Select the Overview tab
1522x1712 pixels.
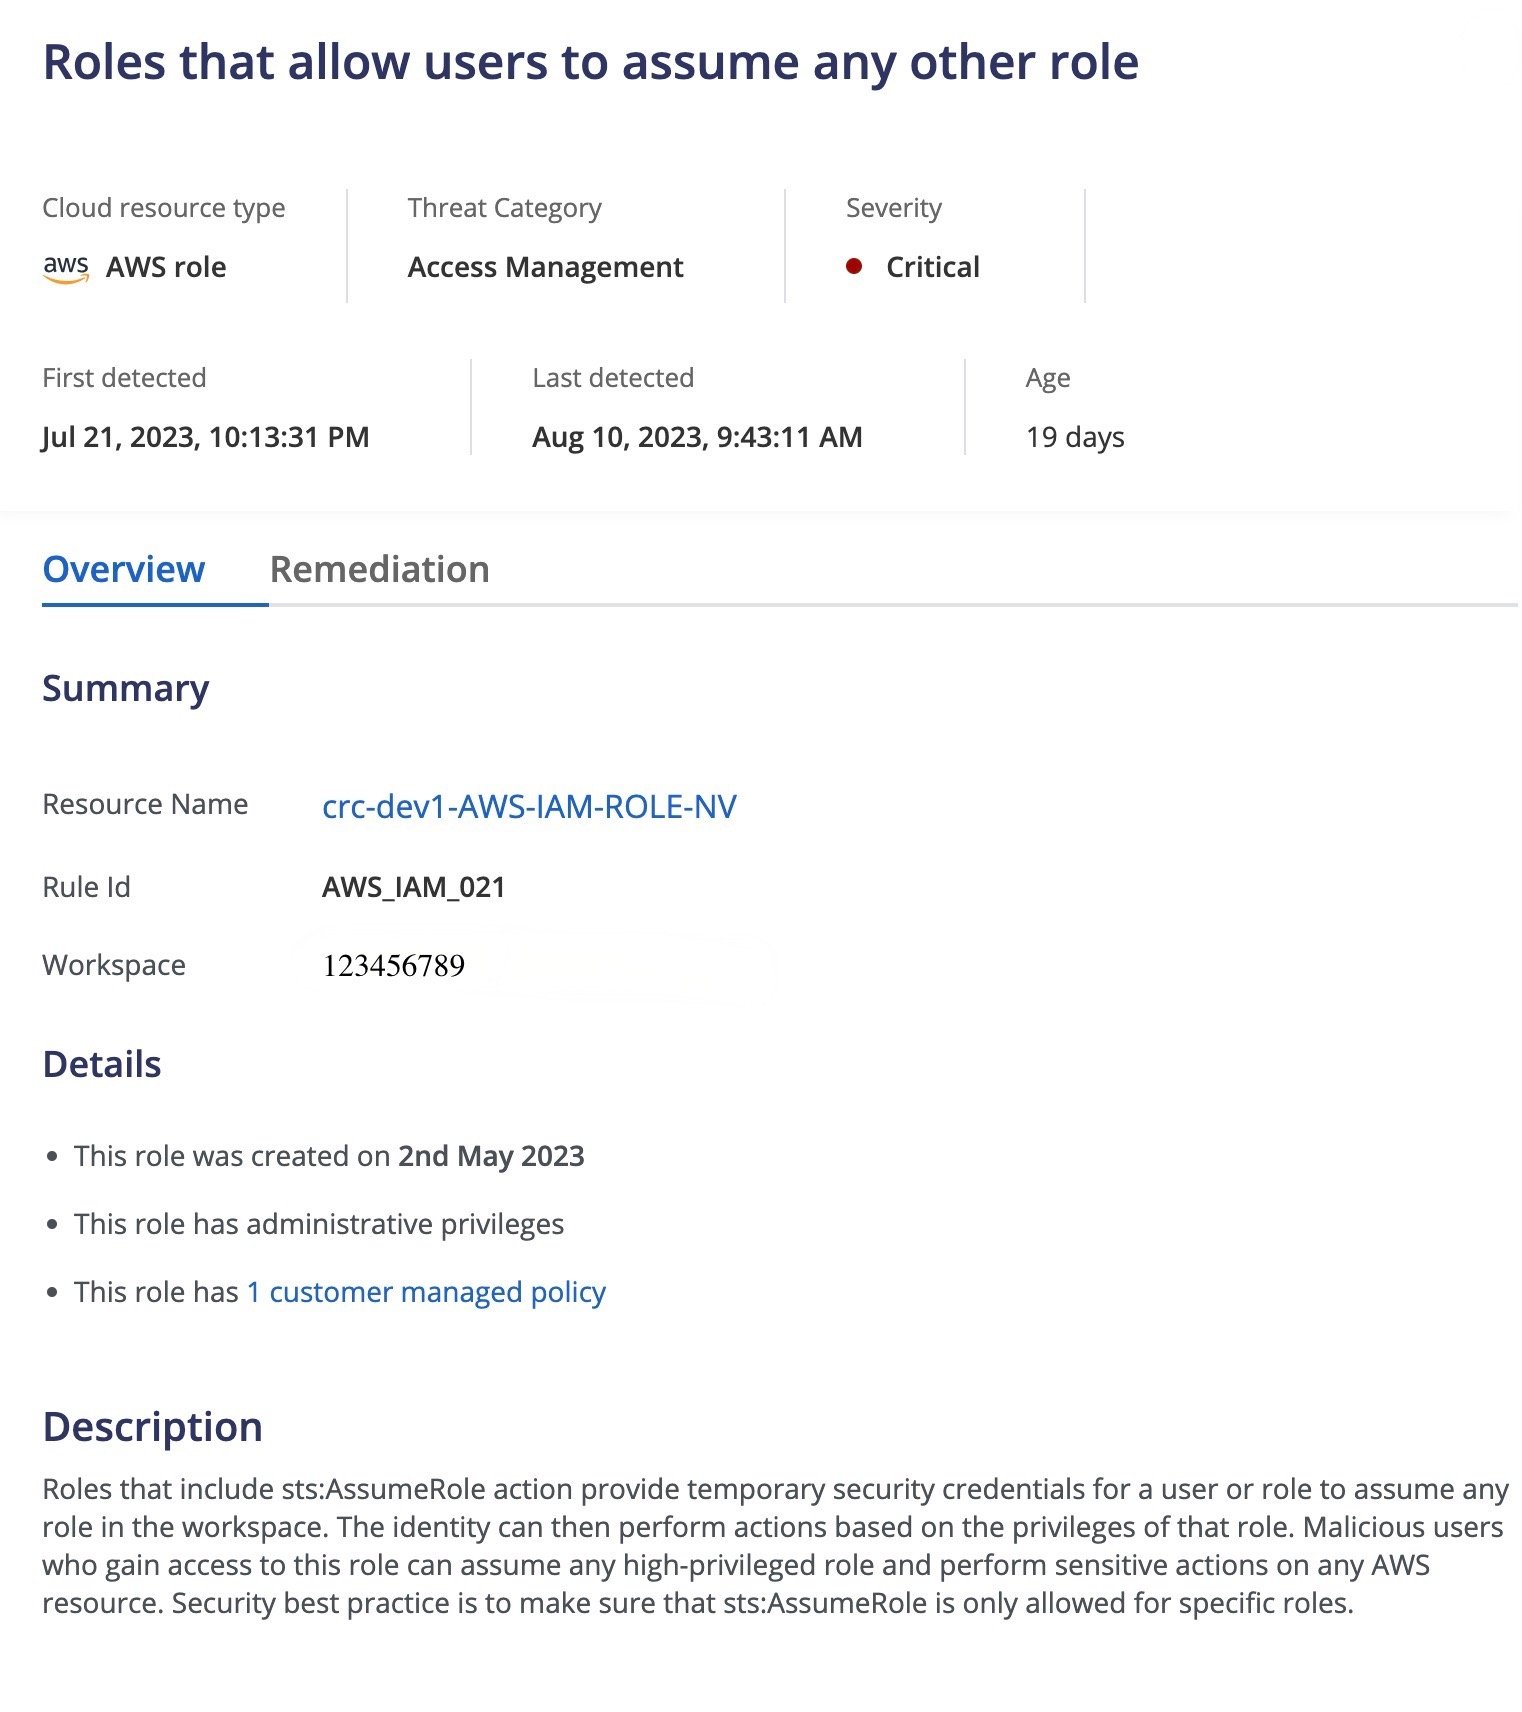coord(124,569)
